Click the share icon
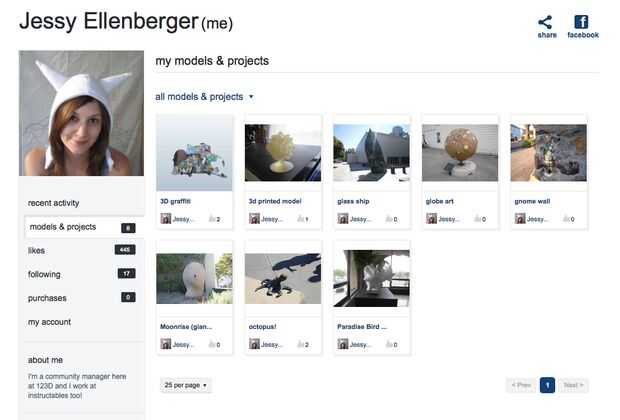Image resolution: width=620 pixels, height=420 pixels. click(x=545, y=22)
